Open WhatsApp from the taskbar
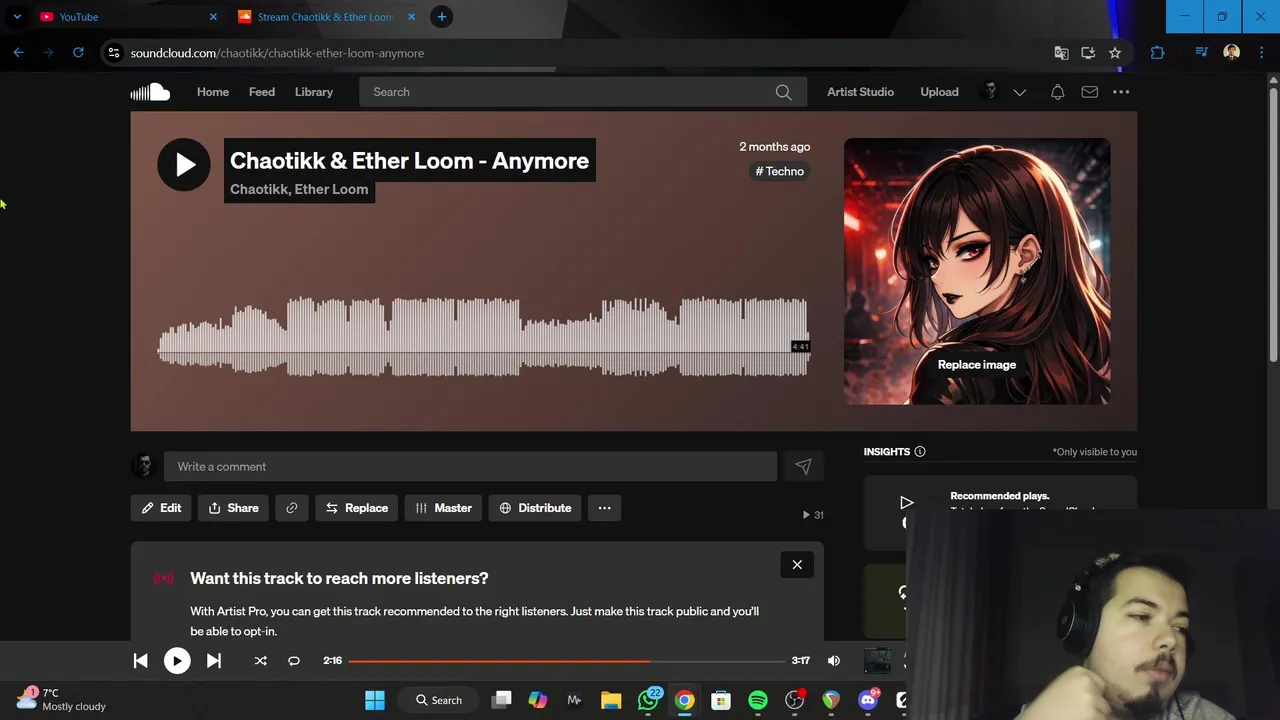This screenshot has height=720, width=1280. click(648, 700)
